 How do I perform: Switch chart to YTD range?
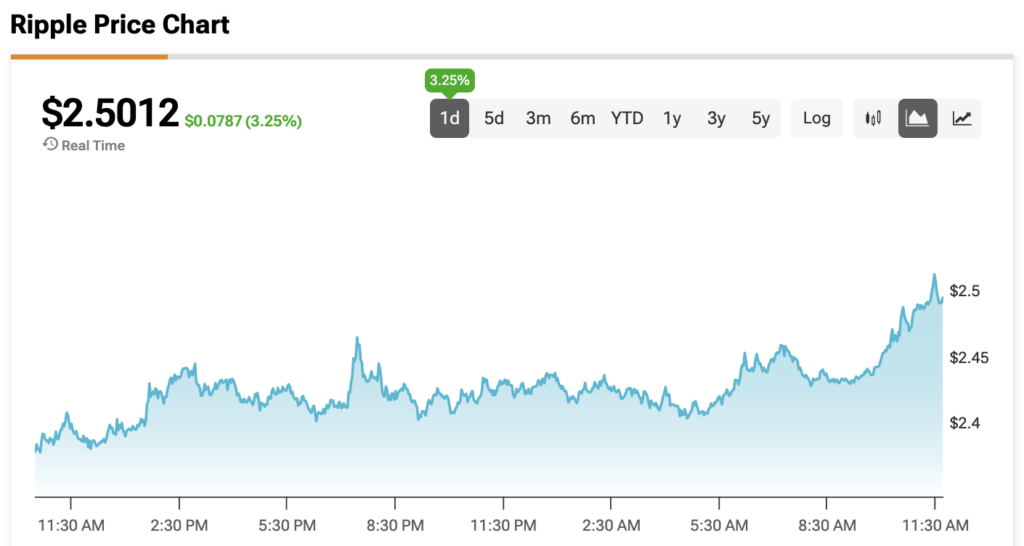pyautogui.click(x=627, y=118)
